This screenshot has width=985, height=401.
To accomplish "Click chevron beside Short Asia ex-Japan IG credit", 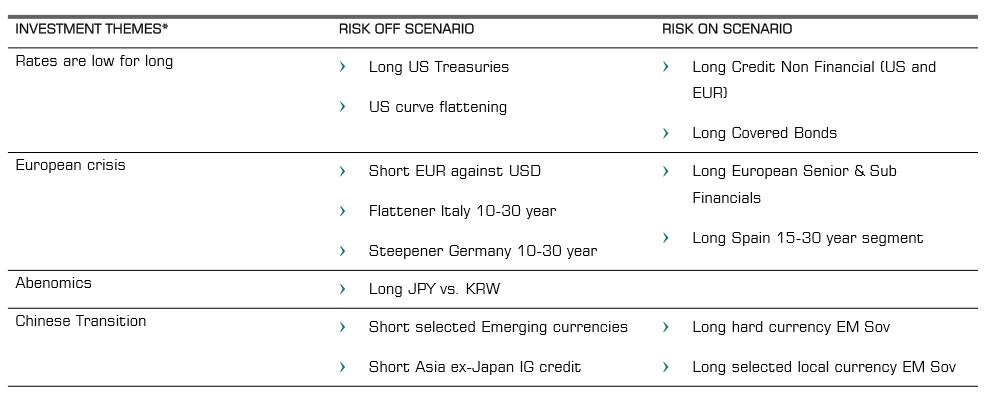I will coord(343,367).
